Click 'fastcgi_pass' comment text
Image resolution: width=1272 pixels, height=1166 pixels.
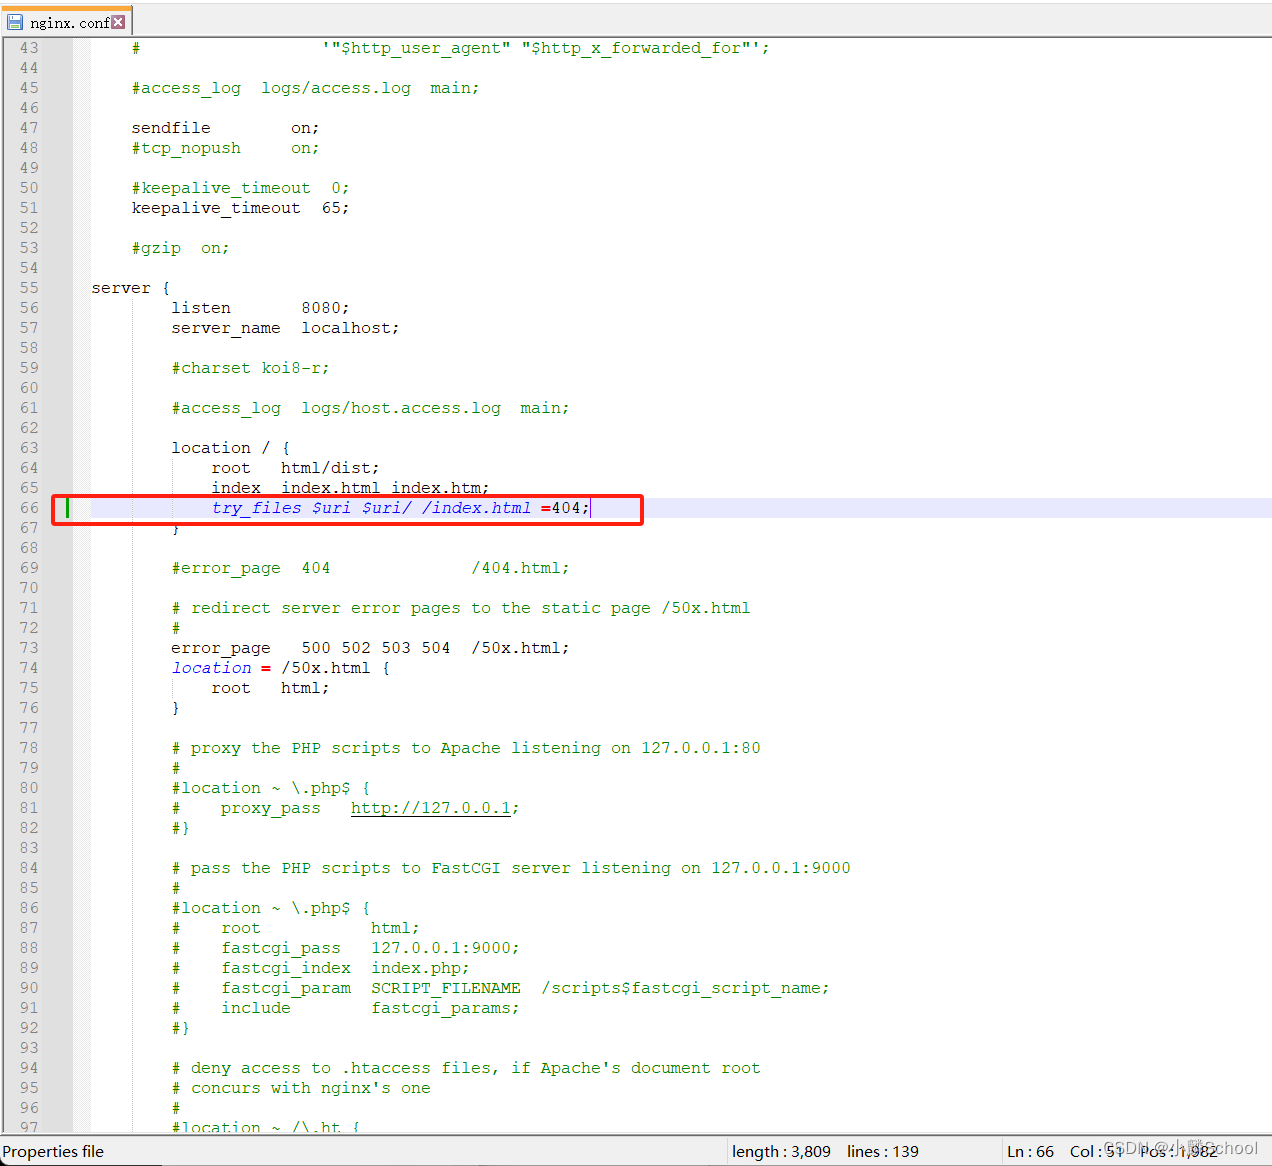pyautogui.click(x=281, y=948)
